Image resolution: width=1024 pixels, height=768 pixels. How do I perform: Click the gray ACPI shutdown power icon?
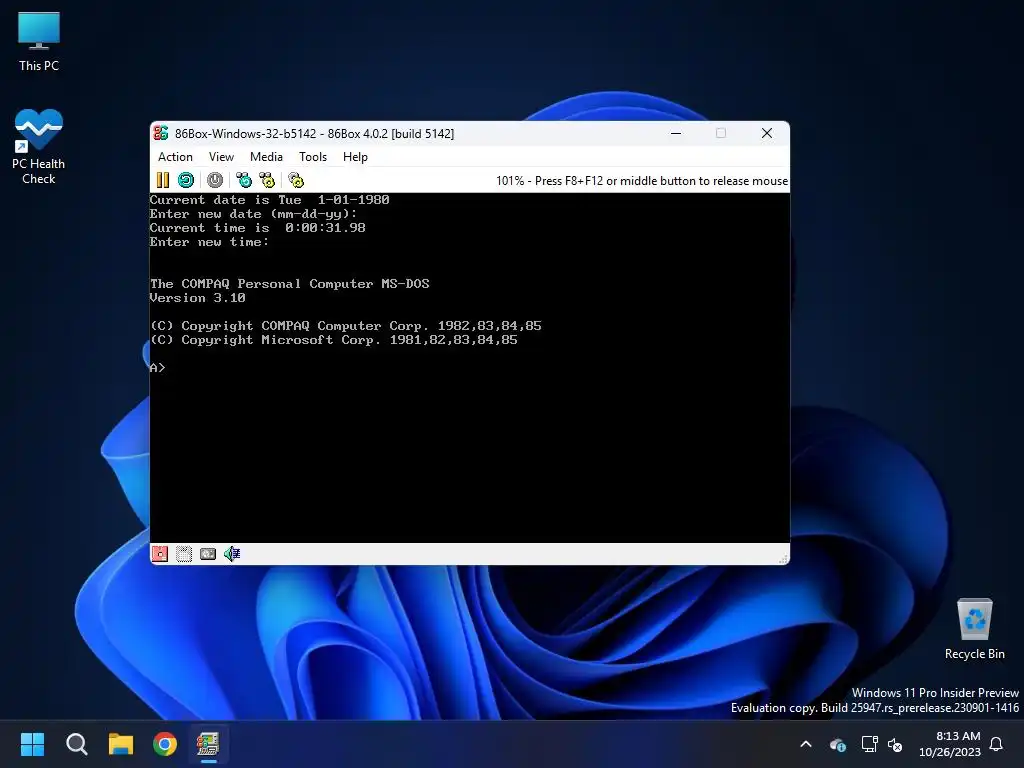pos(215,180)
